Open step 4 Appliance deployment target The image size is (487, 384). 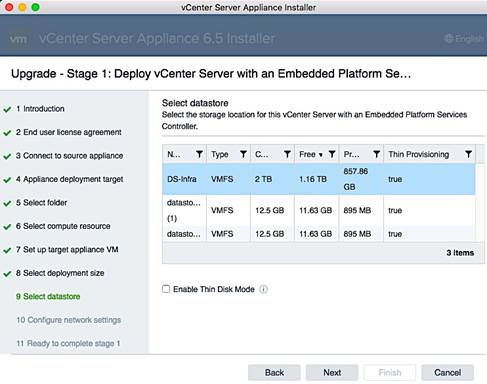click(x=69, y=179)
